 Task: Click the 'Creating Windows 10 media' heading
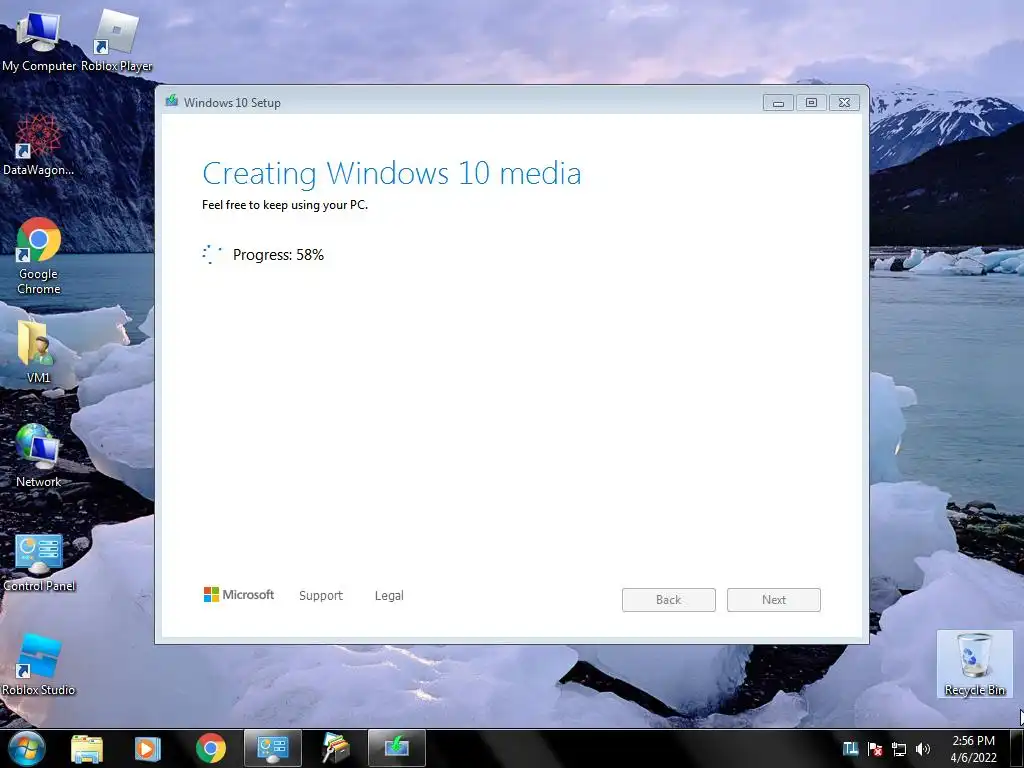(392, 173)
